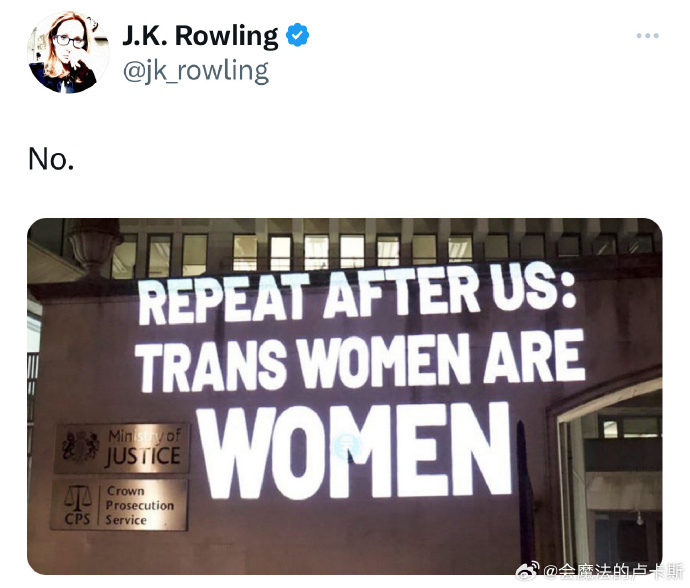Open the @jk_rowling handle link

[x=196, y=71]
